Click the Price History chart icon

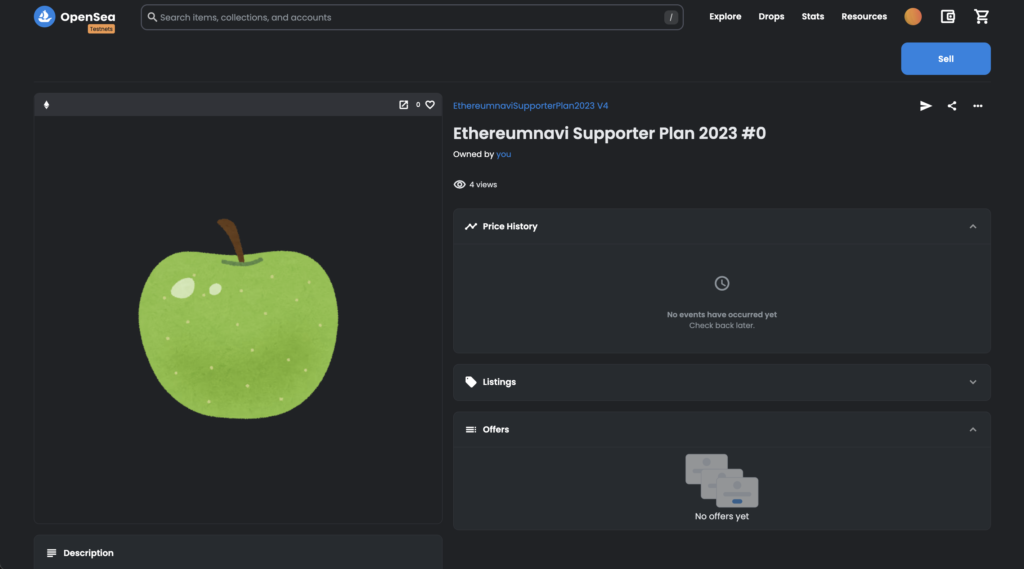(471, 226)
